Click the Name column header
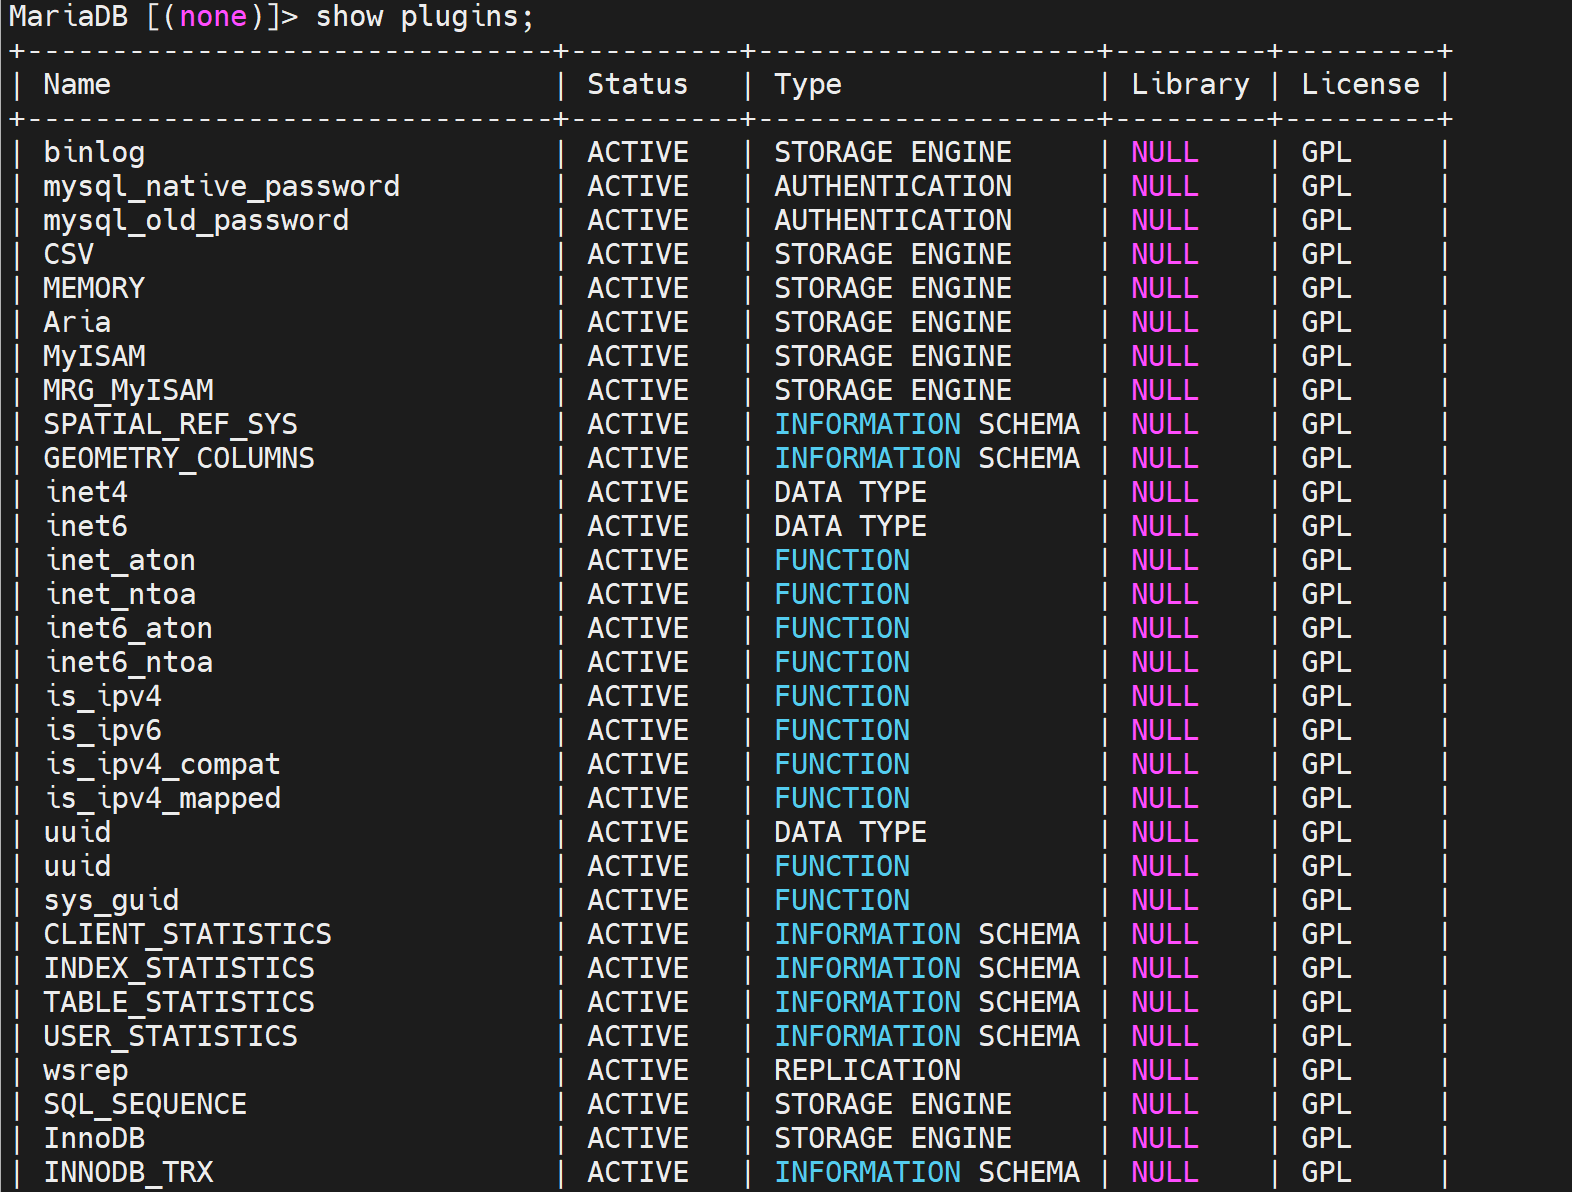The width and height of the screenshot is (1572, 1192). (77, 85)
